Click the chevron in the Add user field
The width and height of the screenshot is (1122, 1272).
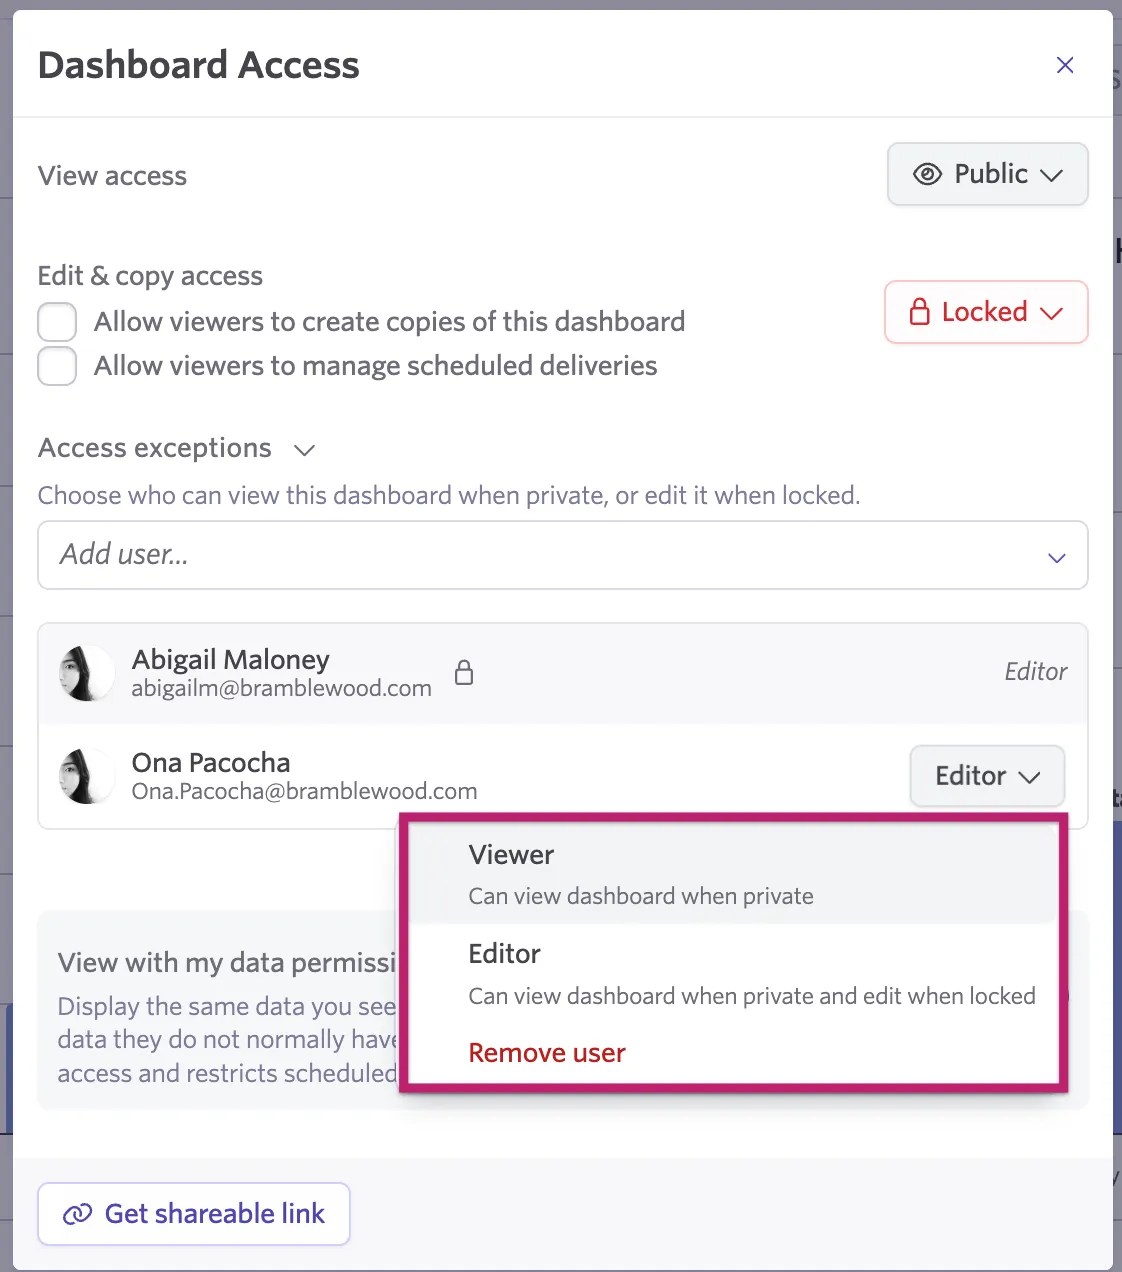pyautogui.click(x=1057, y=557)
